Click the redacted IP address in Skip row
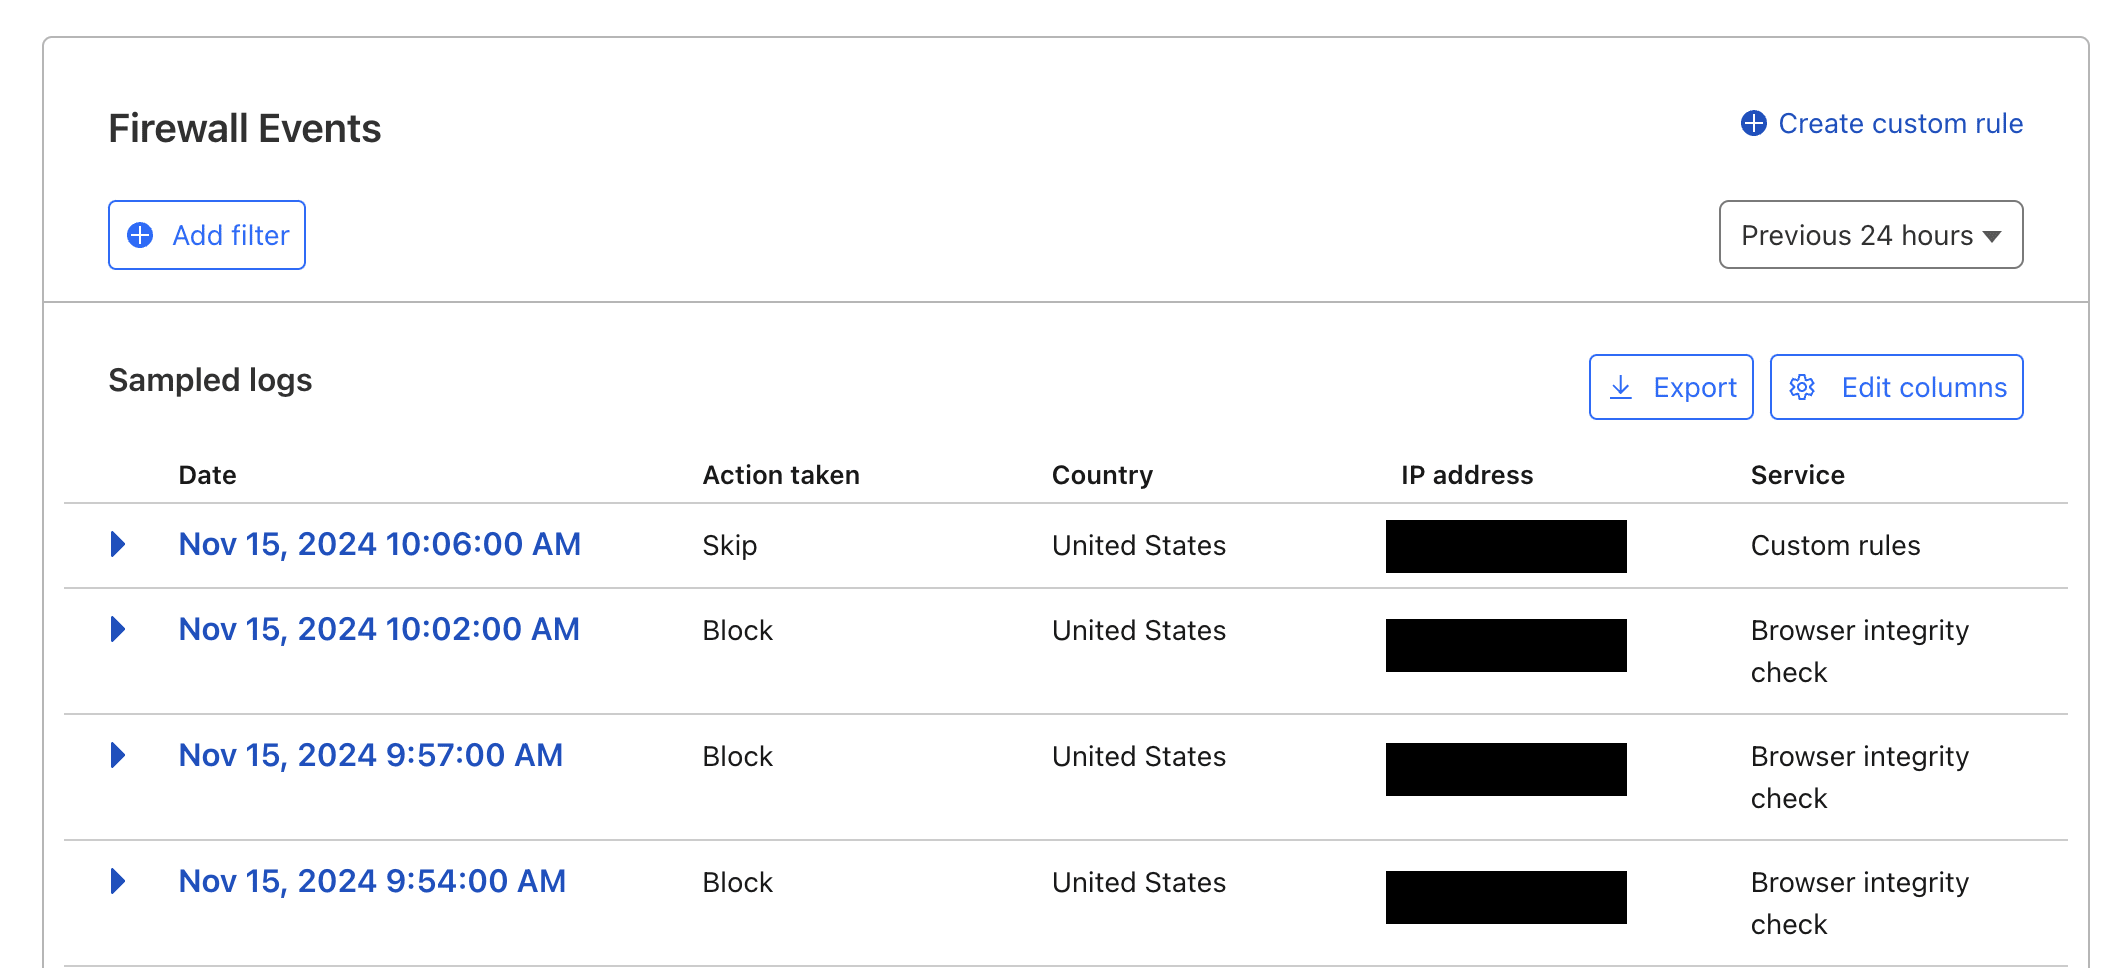Screen dimensions: 2114x968 pyautogui.click(x=1506, y=547)
